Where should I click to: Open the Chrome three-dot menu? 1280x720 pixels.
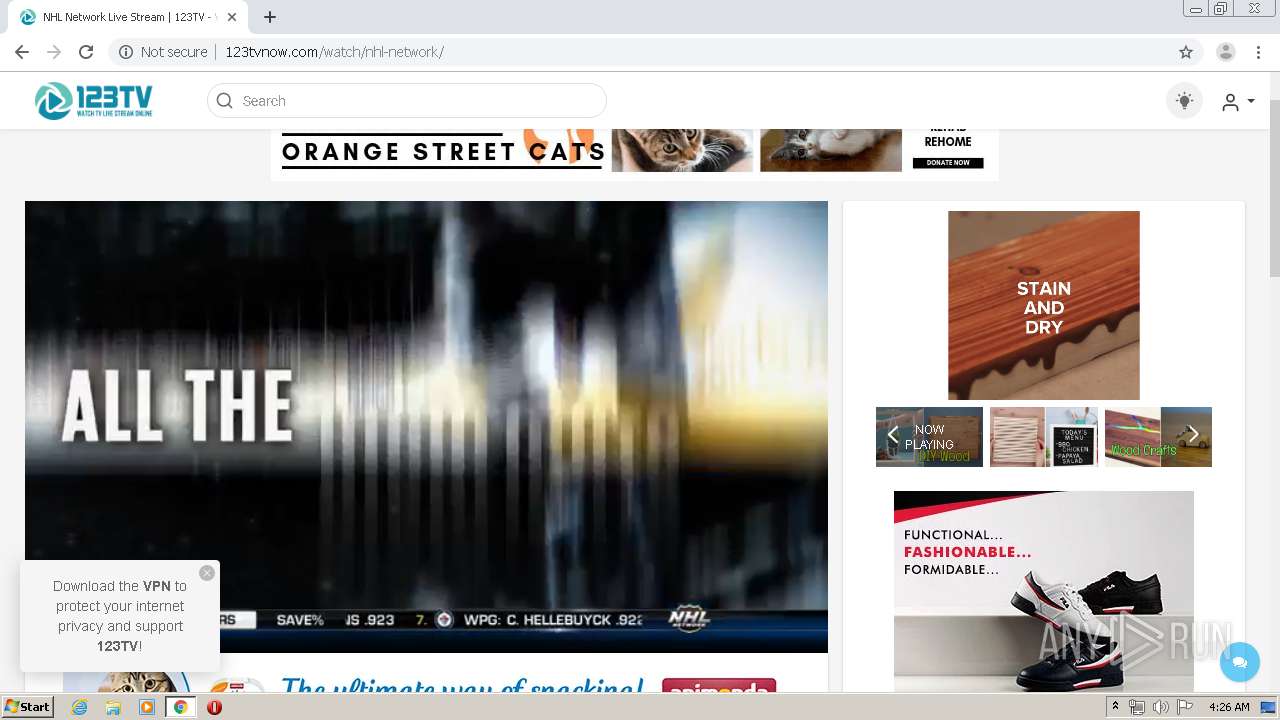point(1258,52)
